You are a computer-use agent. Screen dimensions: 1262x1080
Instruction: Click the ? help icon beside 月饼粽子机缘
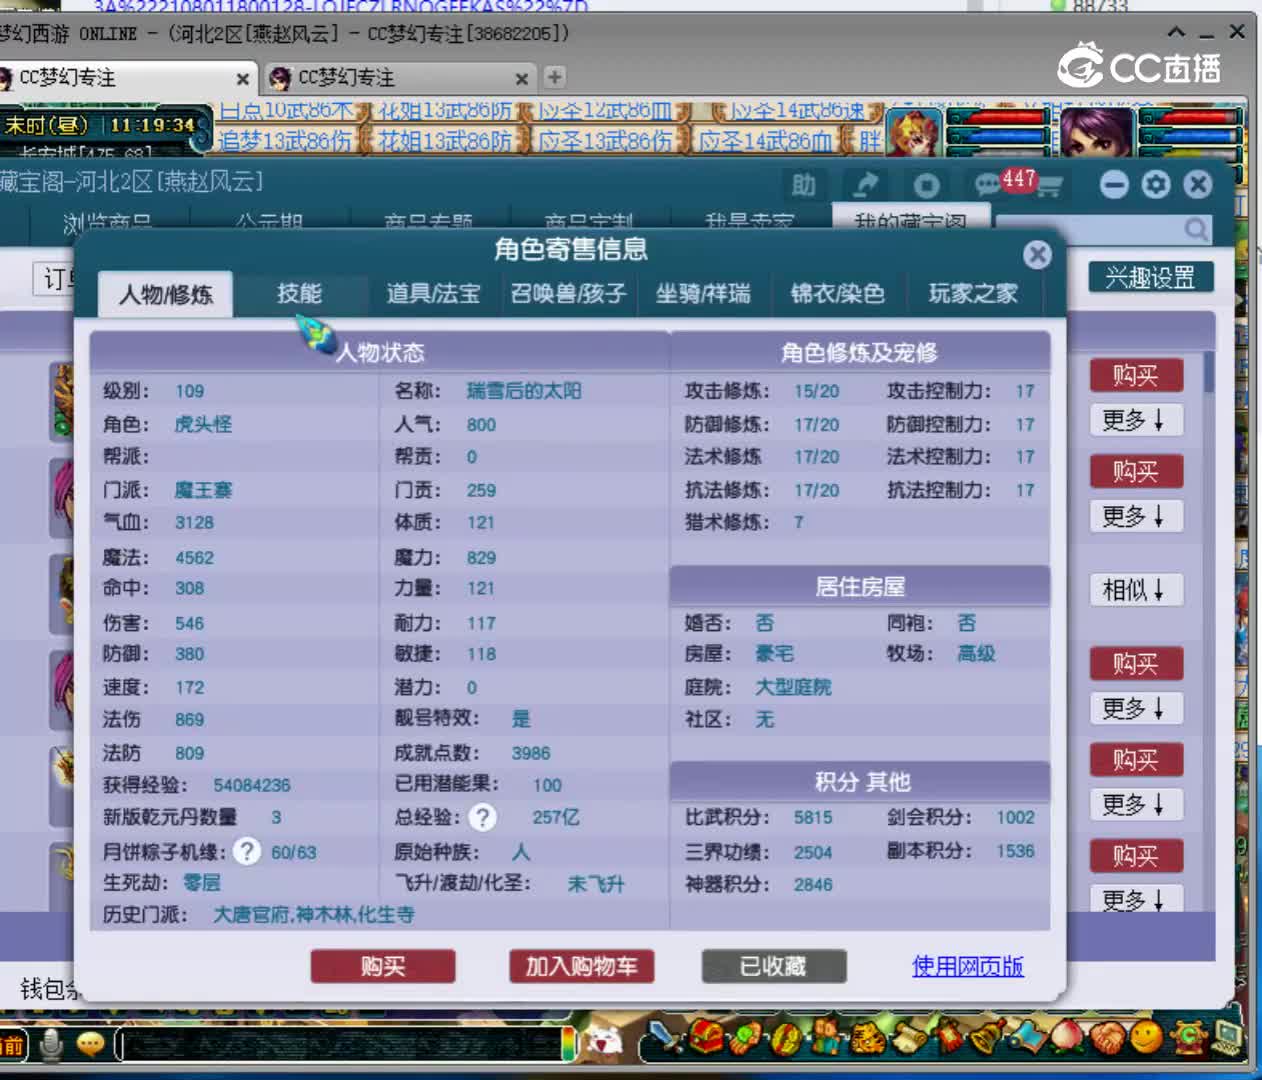point(246,852)
